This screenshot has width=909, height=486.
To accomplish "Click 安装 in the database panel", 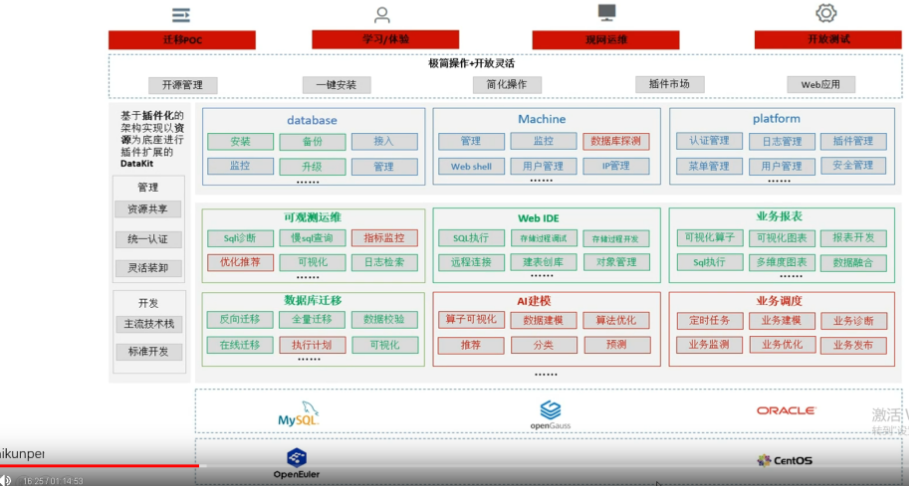I will [240, 142].
